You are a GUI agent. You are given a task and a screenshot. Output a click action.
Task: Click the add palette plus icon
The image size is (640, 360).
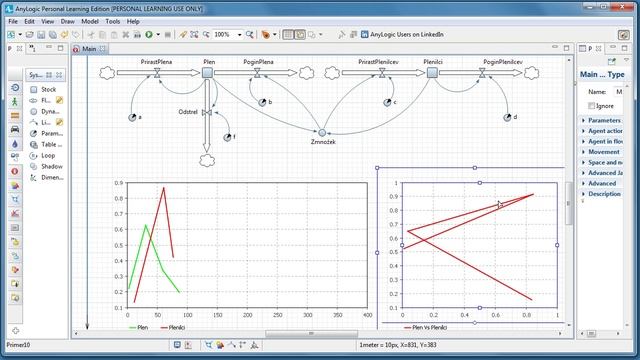click(16, 331)
